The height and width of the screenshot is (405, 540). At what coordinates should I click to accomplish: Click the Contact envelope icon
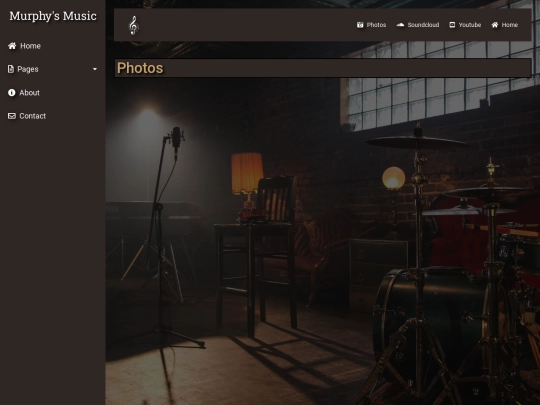click(x=12, y=116)
